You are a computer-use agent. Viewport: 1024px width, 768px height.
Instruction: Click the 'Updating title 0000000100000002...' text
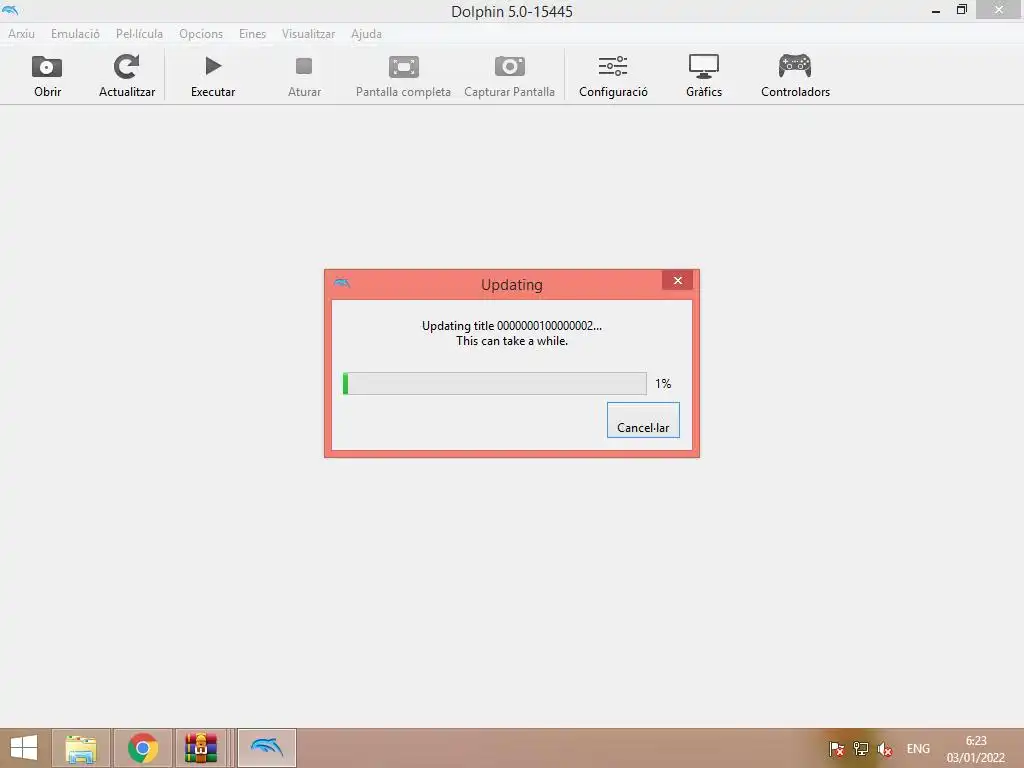[512, 326]
